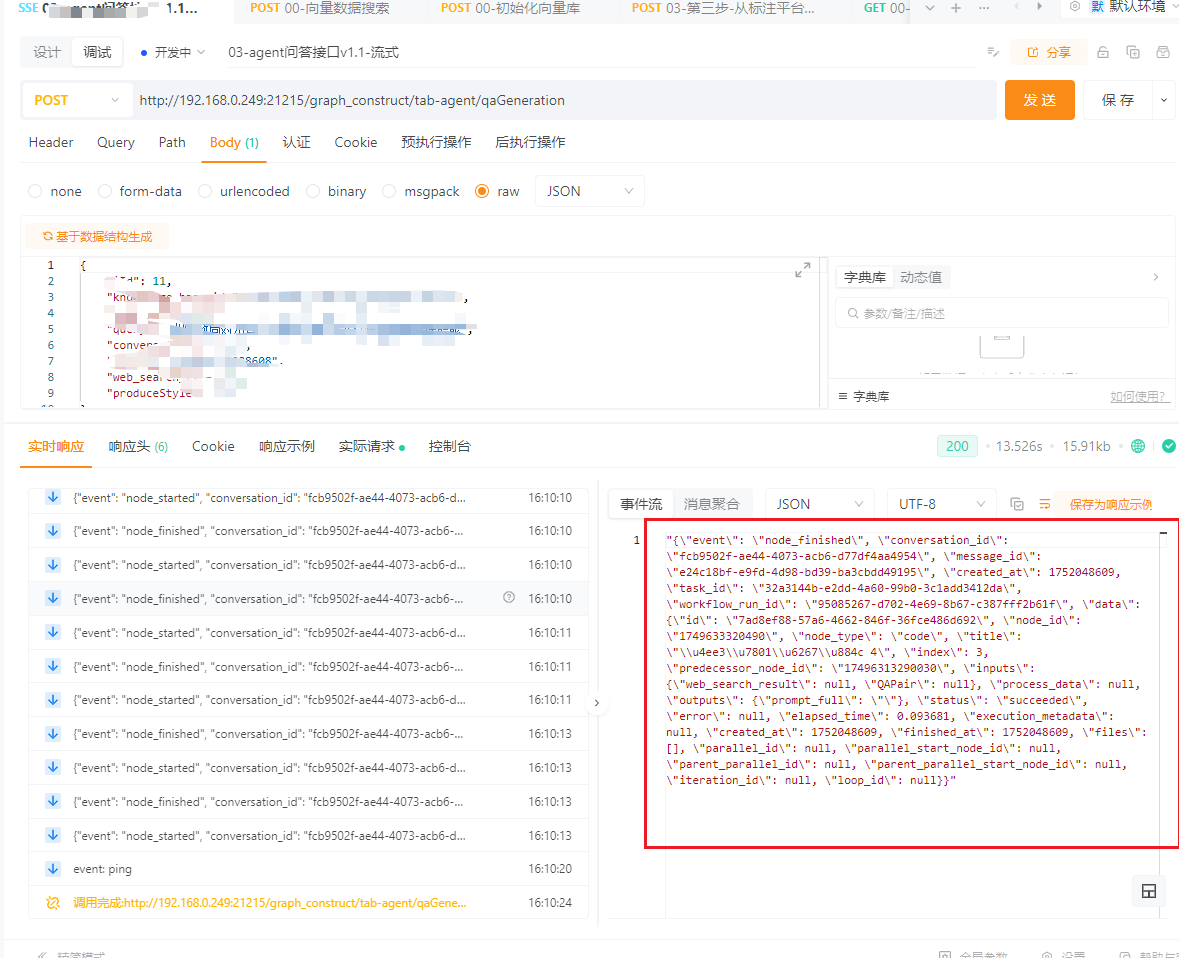
Task: Open the 如何使用? help link
Action: click(1140, 396)
